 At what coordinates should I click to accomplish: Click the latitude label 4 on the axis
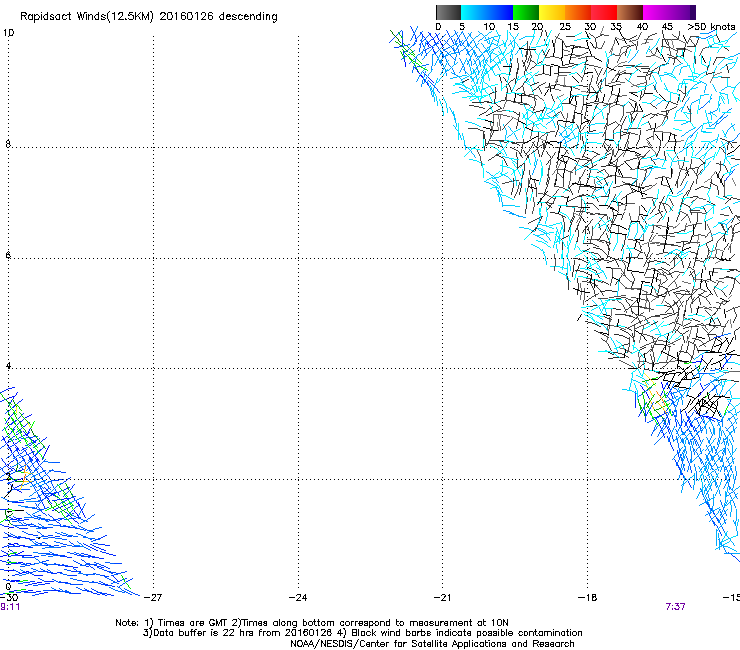click(x=8, y=366)
